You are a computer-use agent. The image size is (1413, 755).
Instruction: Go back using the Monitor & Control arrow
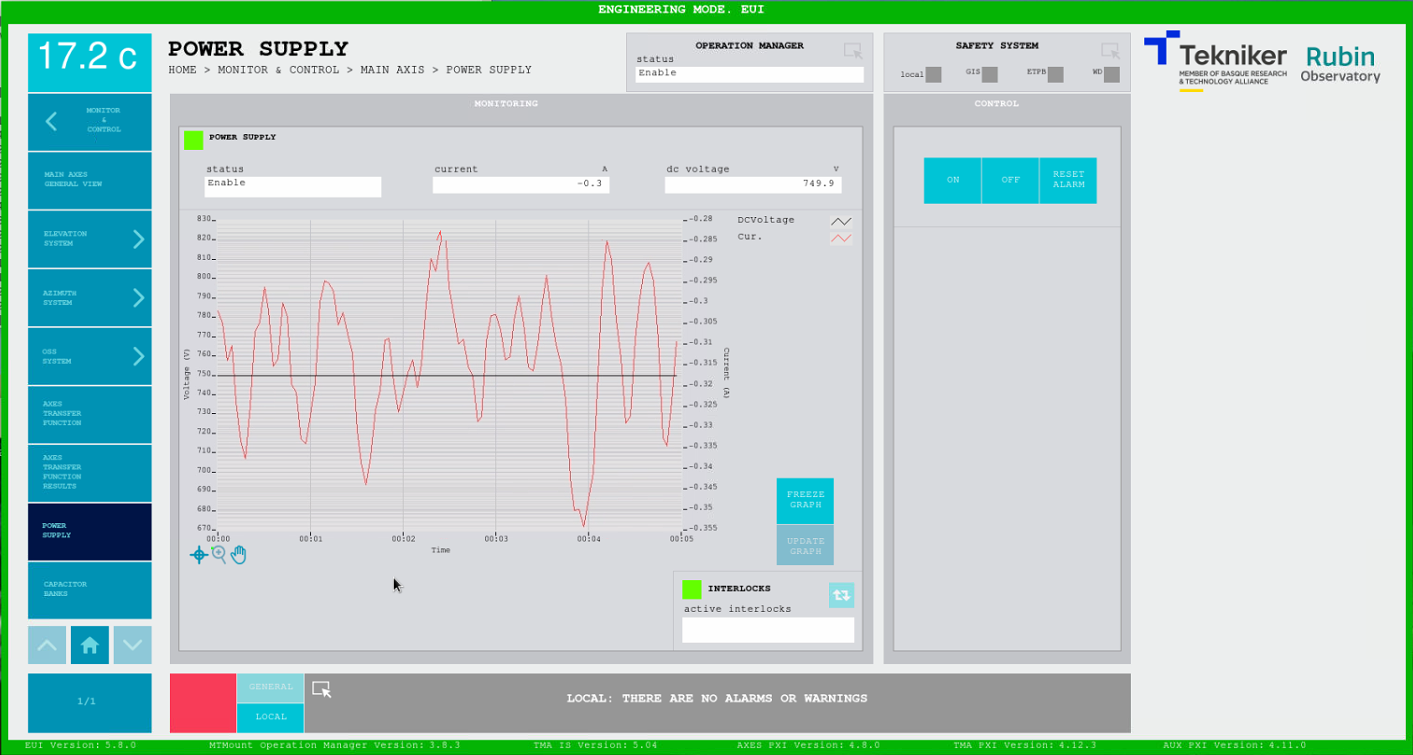click(52, 121)
